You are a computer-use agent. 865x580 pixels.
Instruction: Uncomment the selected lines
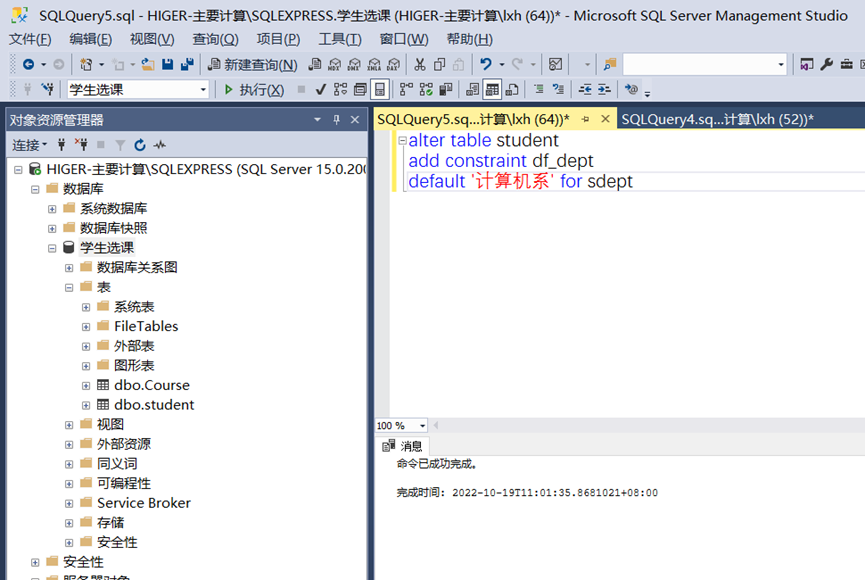pyautogui.click(x=558, y=89)
